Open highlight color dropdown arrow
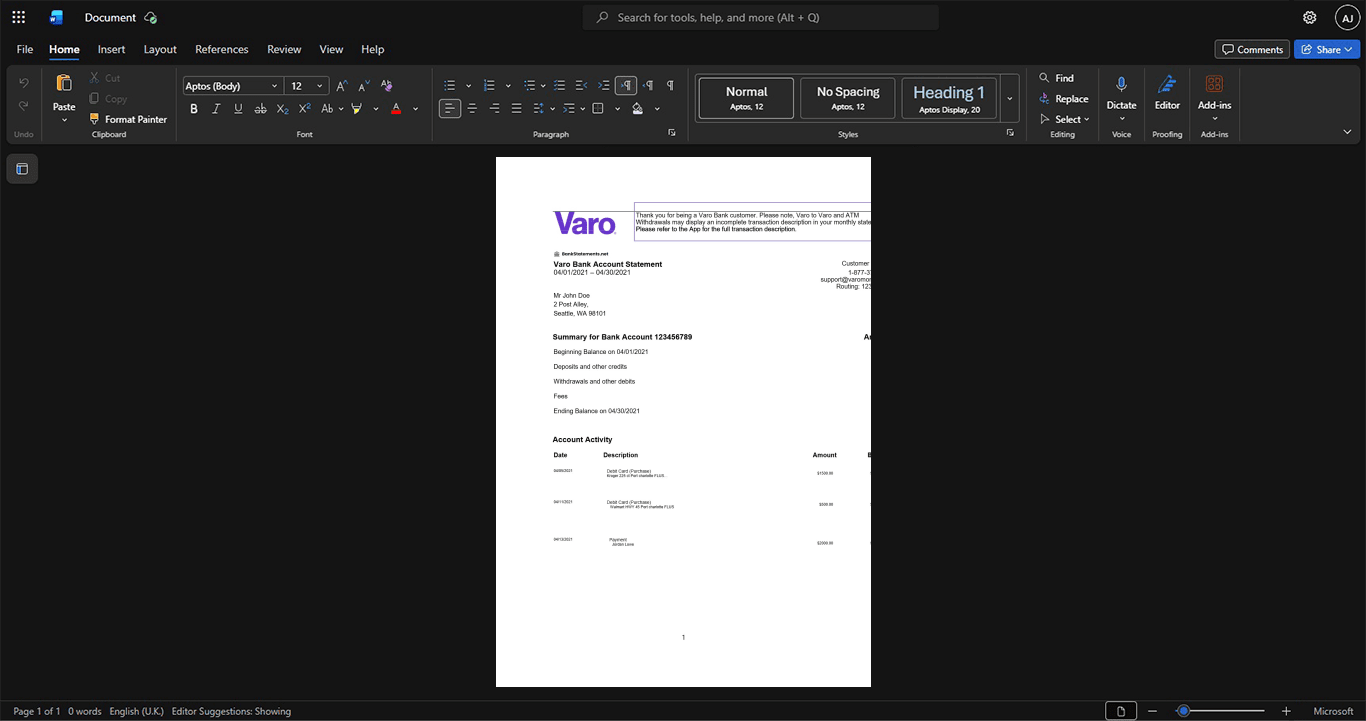 [x=376, y=108]
